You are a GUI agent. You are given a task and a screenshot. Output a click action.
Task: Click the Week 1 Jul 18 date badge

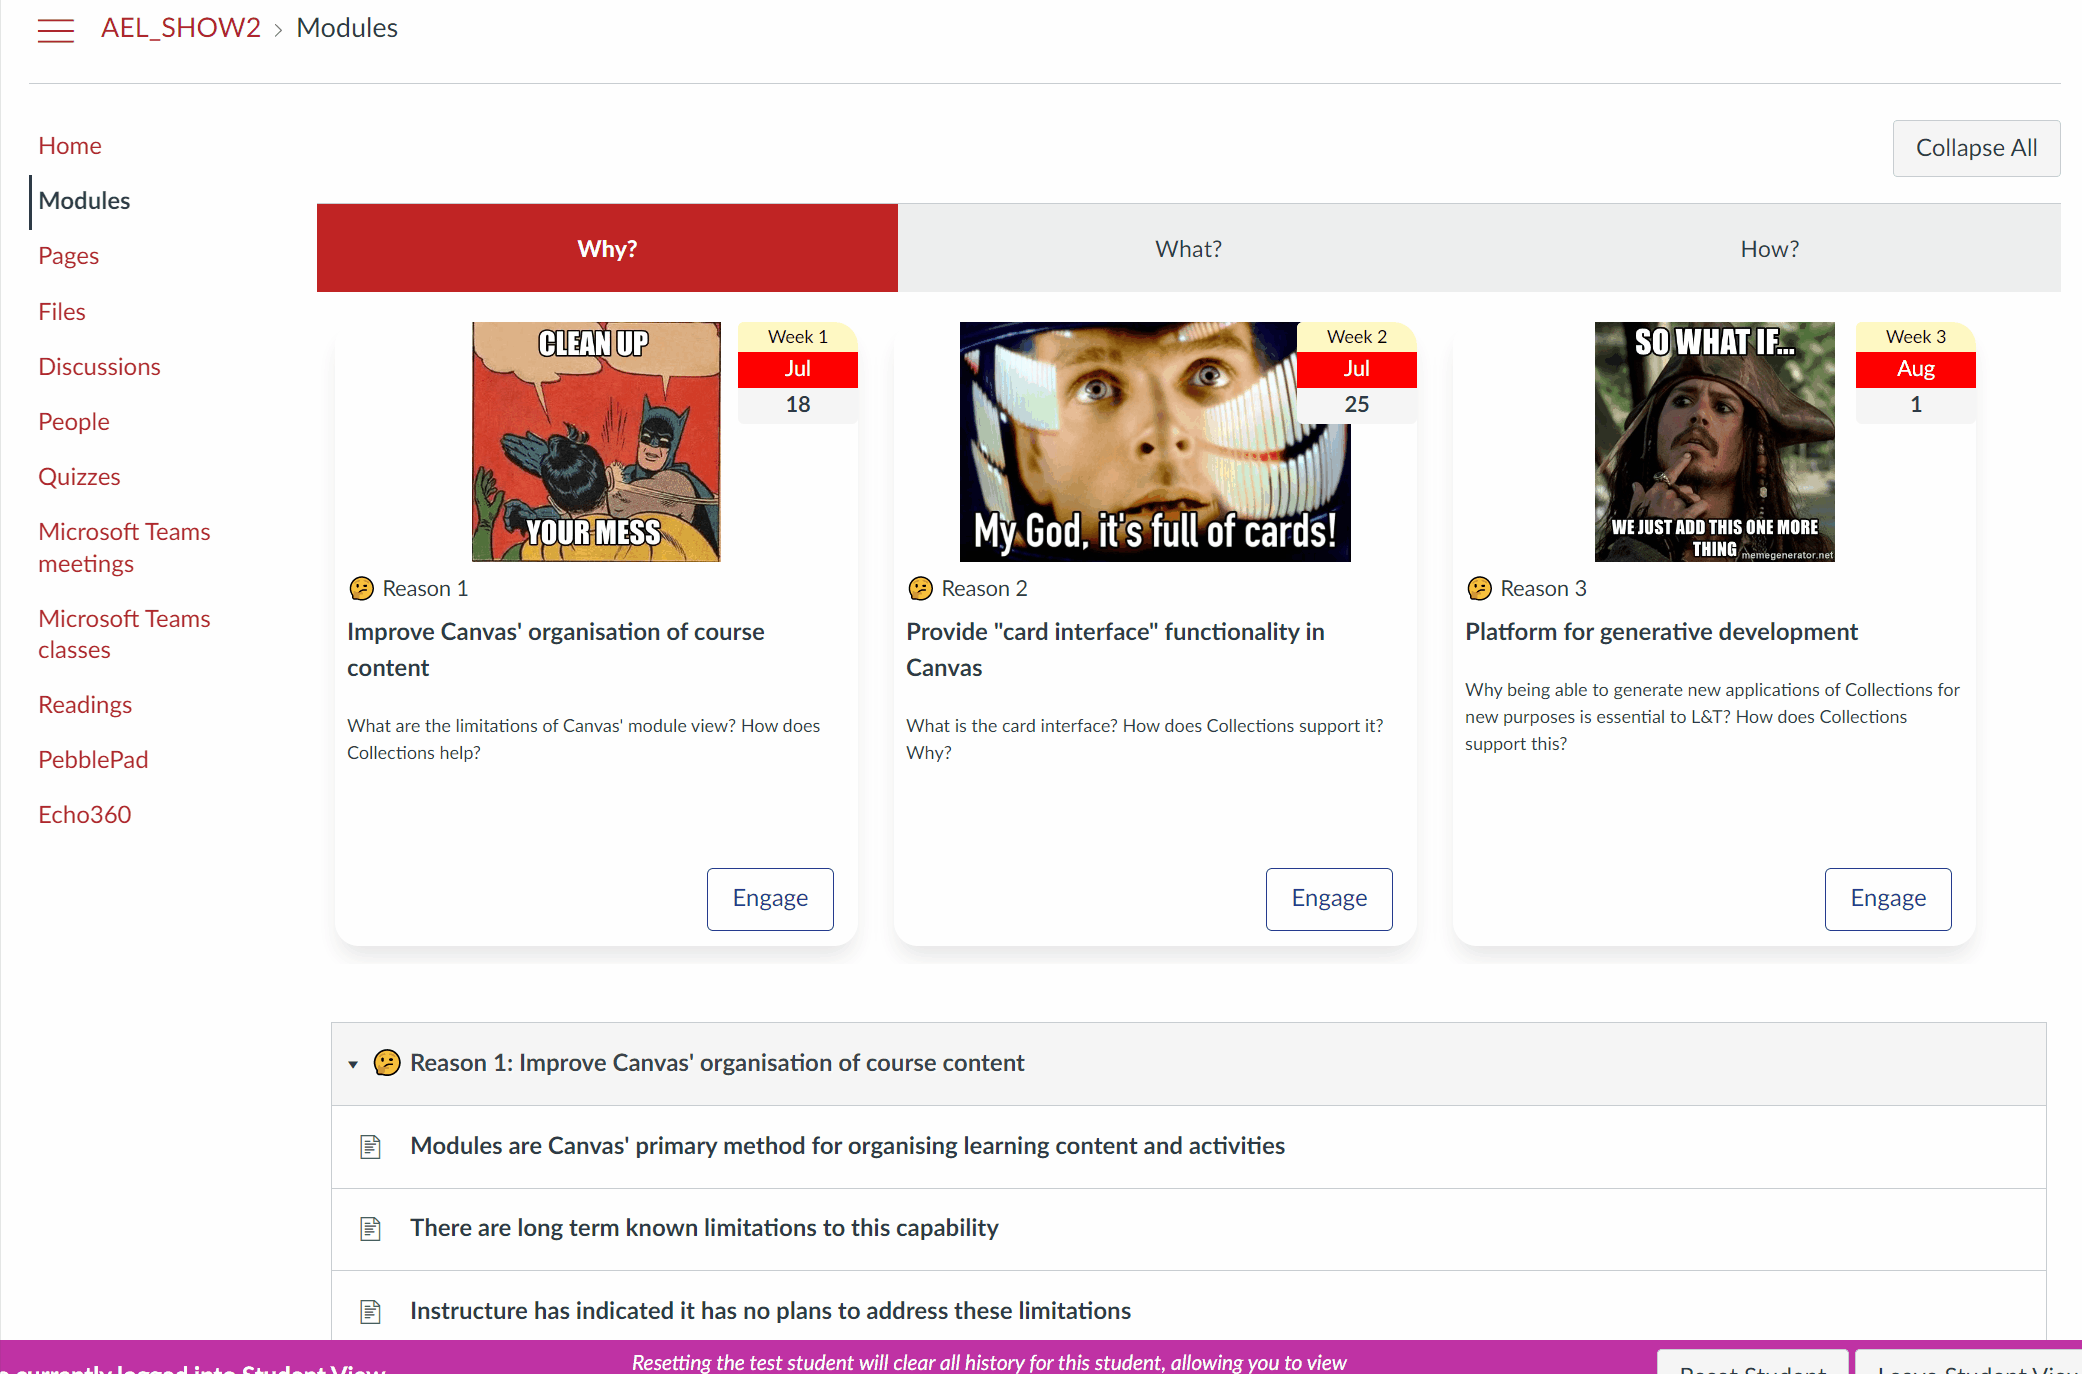797,372
